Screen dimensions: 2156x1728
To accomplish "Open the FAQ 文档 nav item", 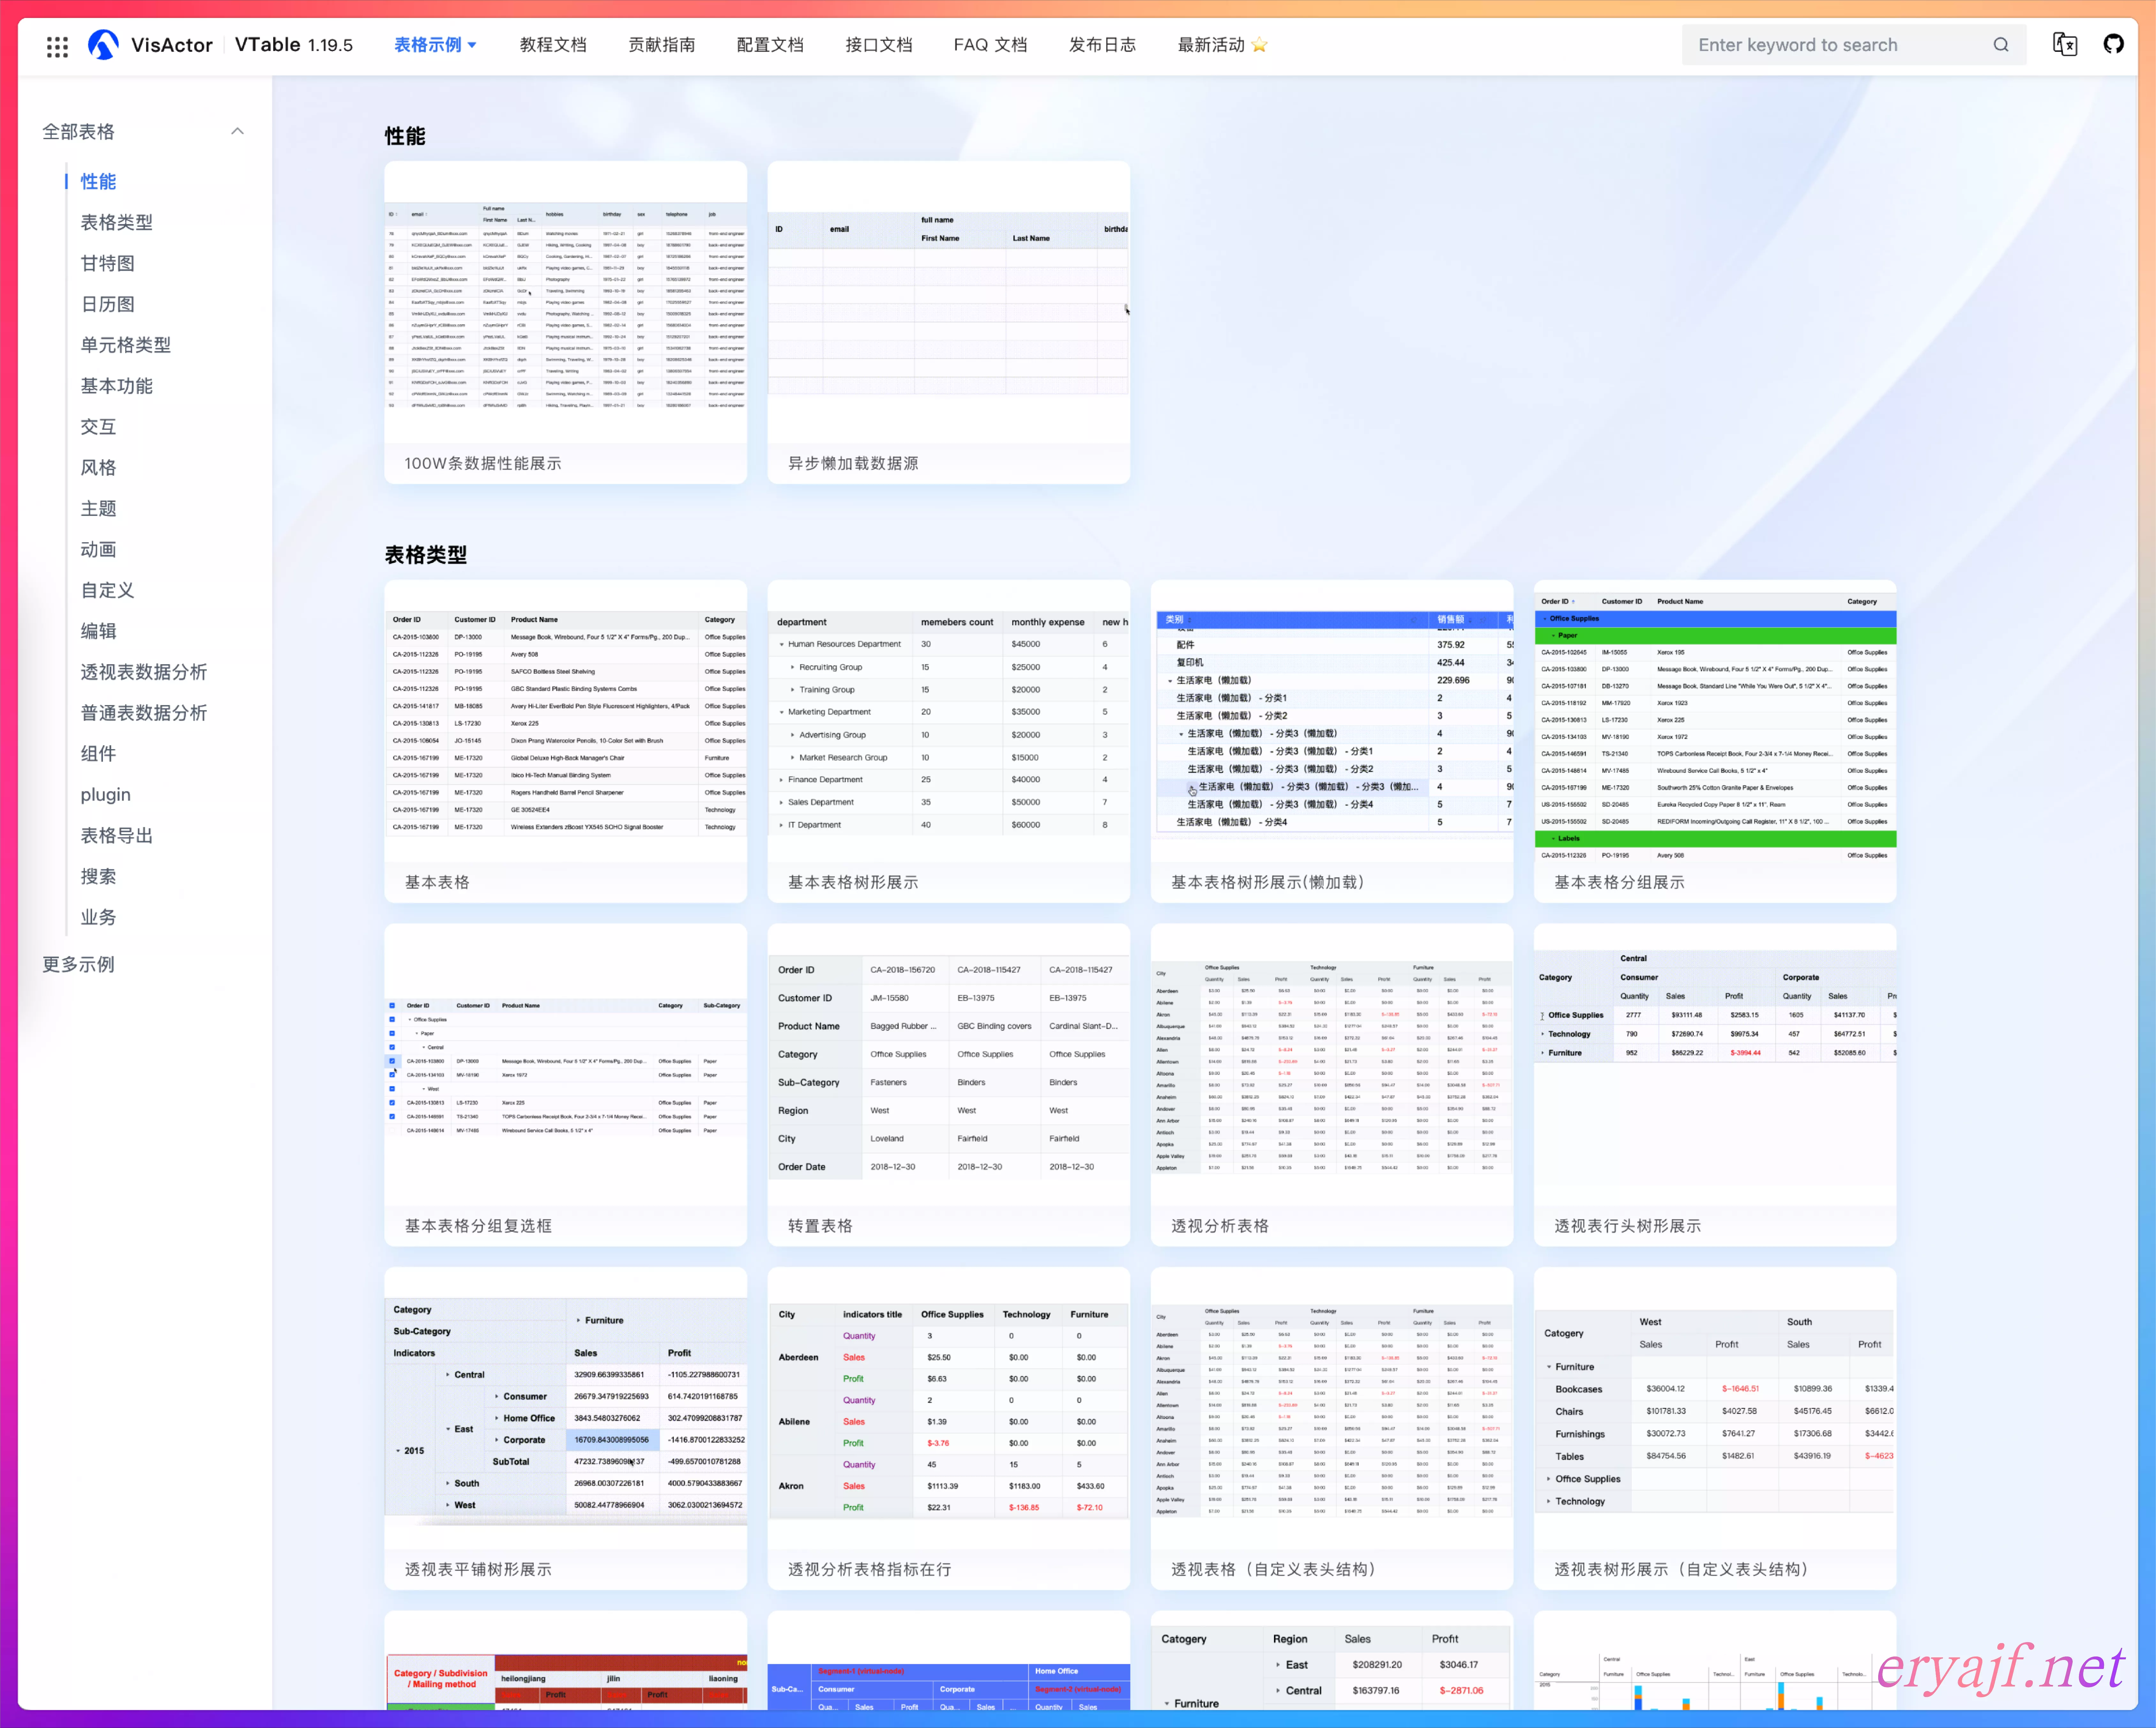I will click(990, 45).
